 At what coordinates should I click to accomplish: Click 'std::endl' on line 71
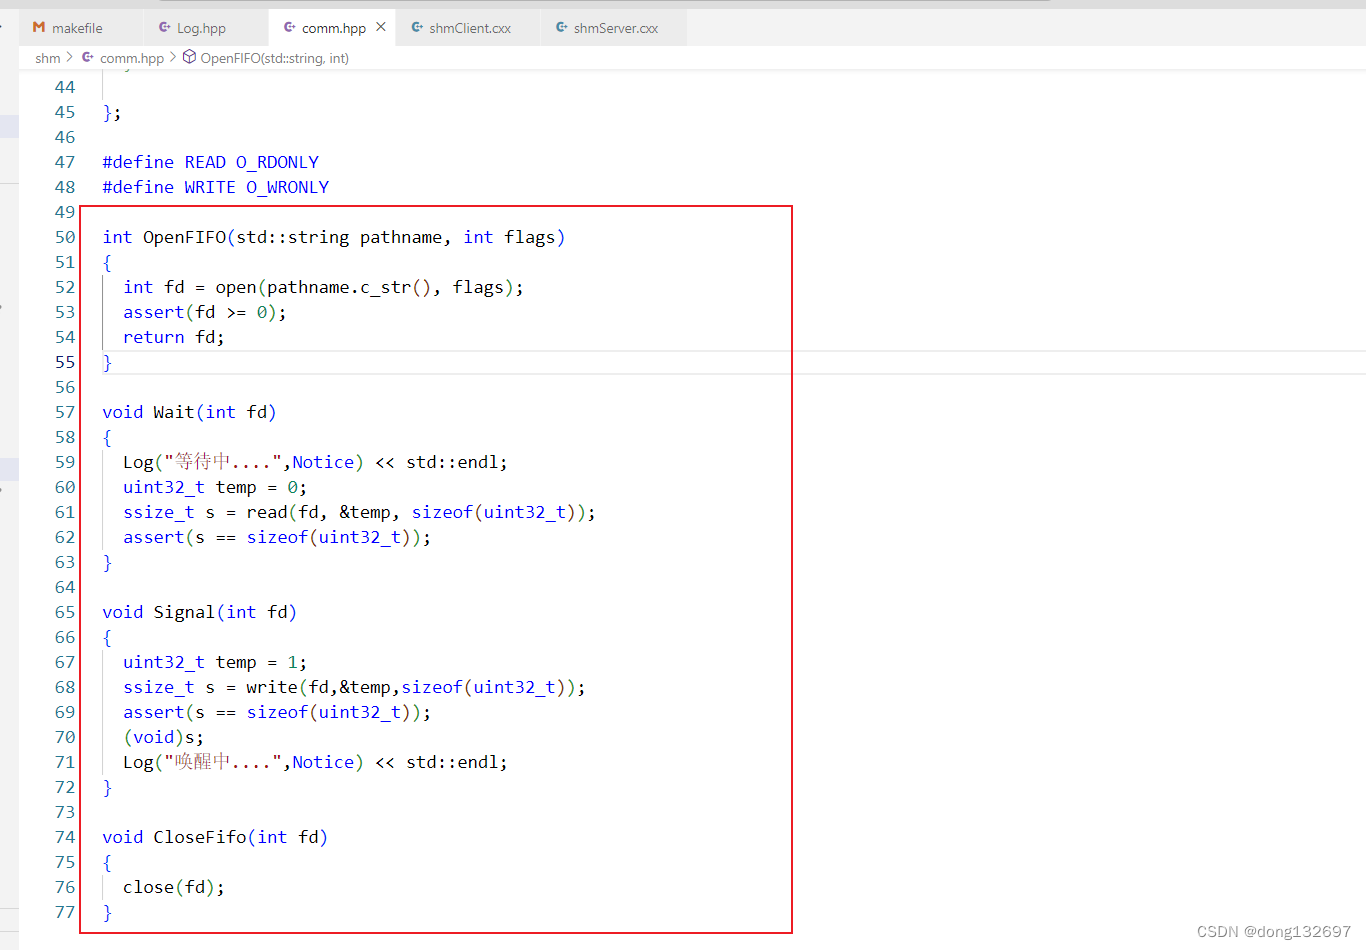[452, 762]
